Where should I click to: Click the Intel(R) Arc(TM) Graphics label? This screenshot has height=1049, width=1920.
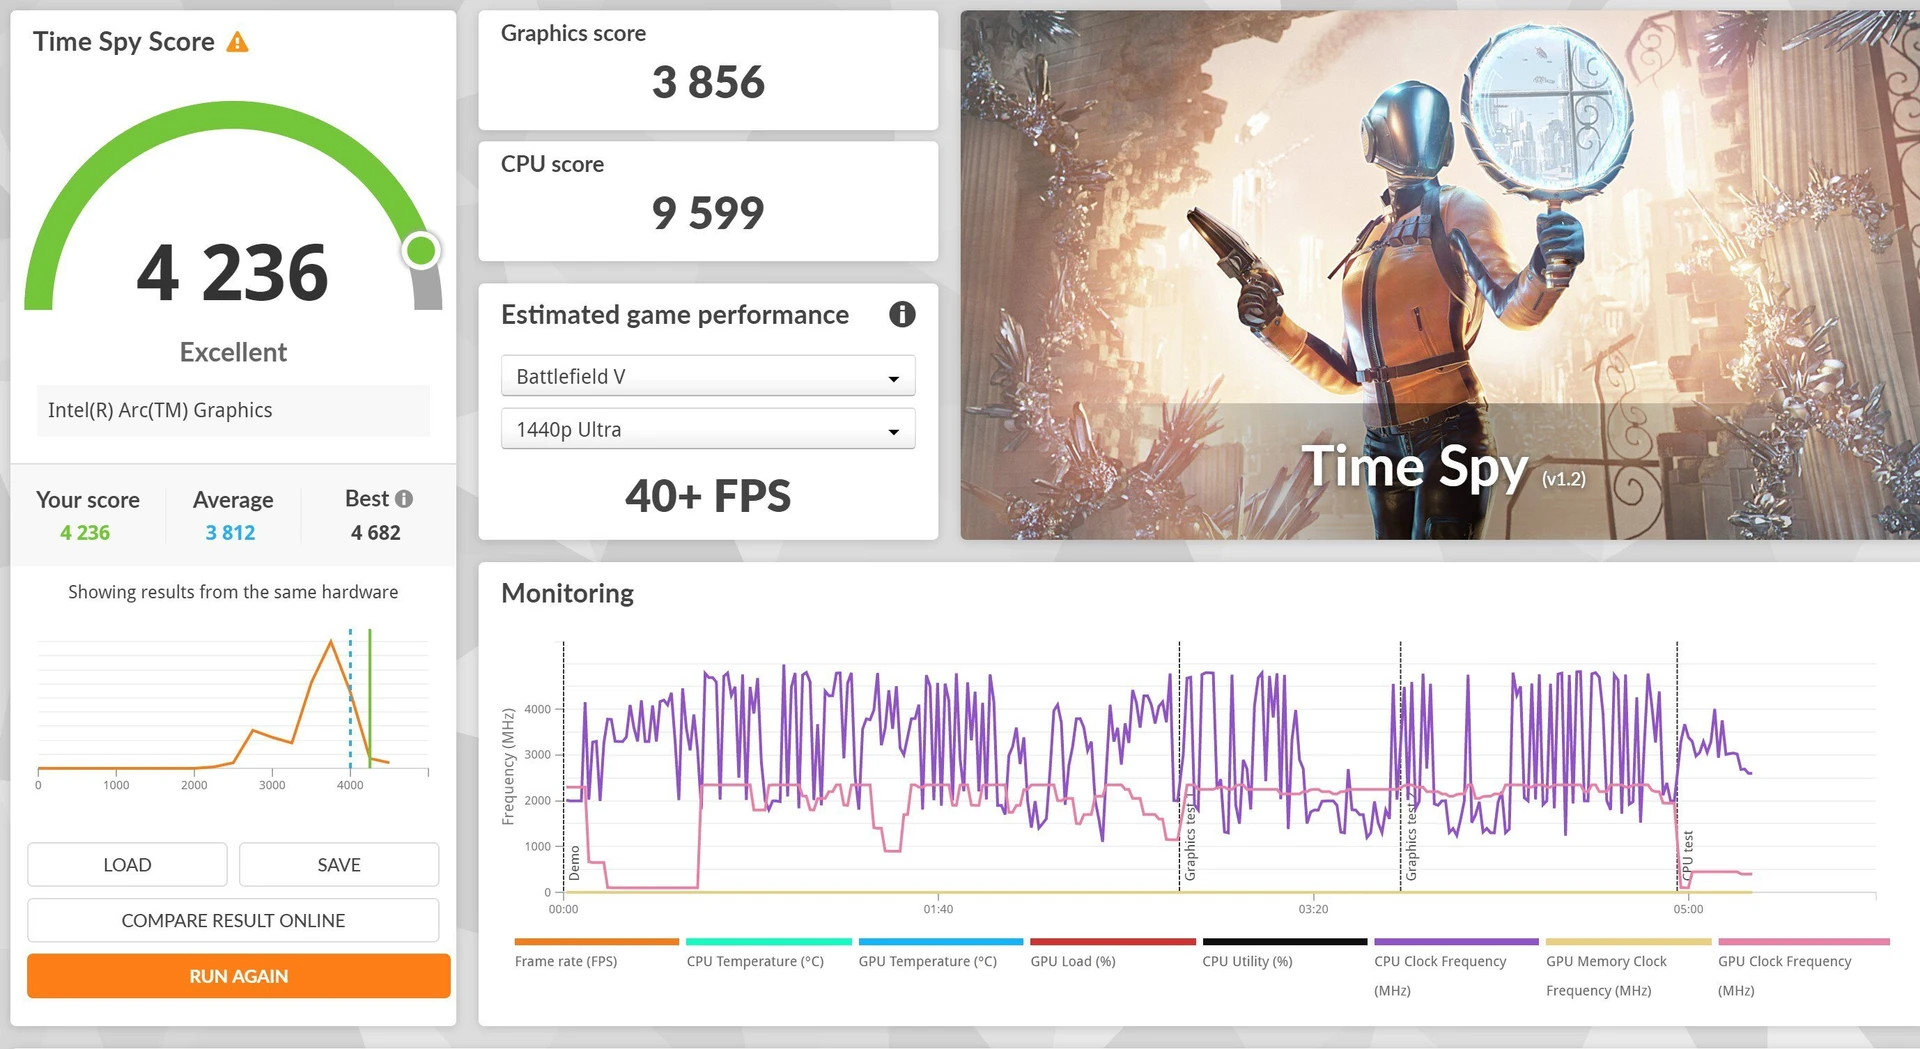tap(160, 410)
